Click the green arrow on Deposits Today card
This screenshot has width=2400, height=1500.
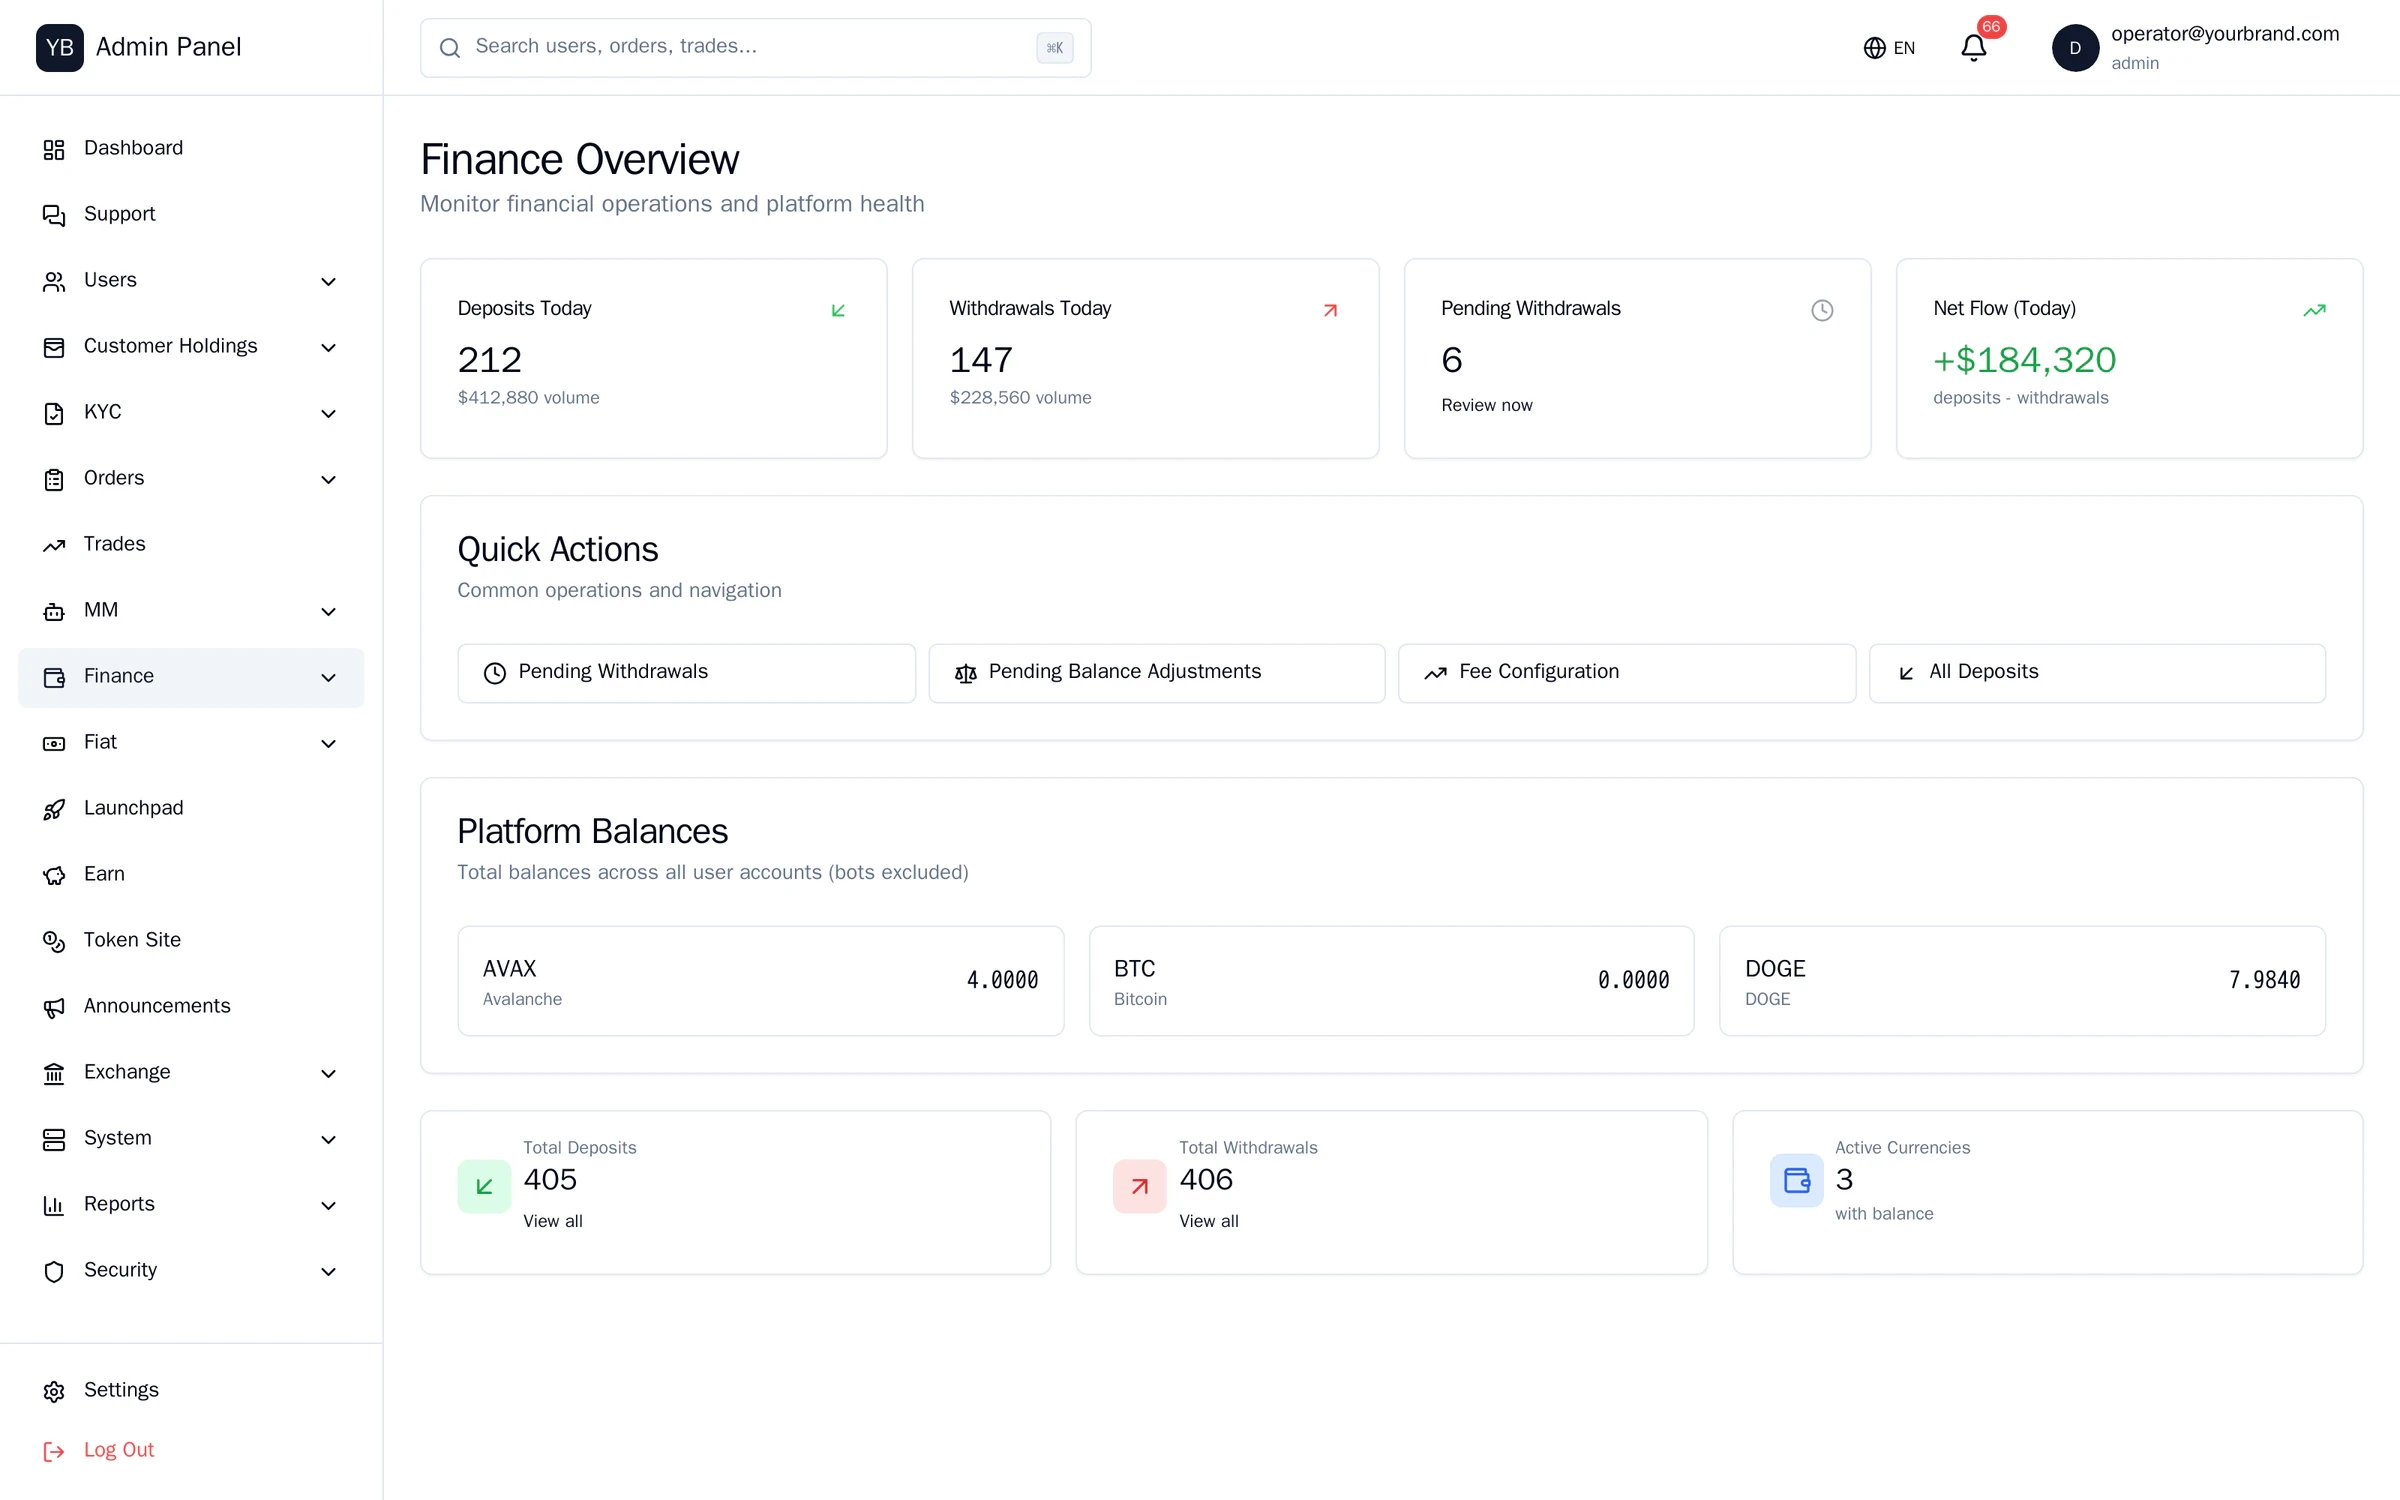click(x=838, y=310)
